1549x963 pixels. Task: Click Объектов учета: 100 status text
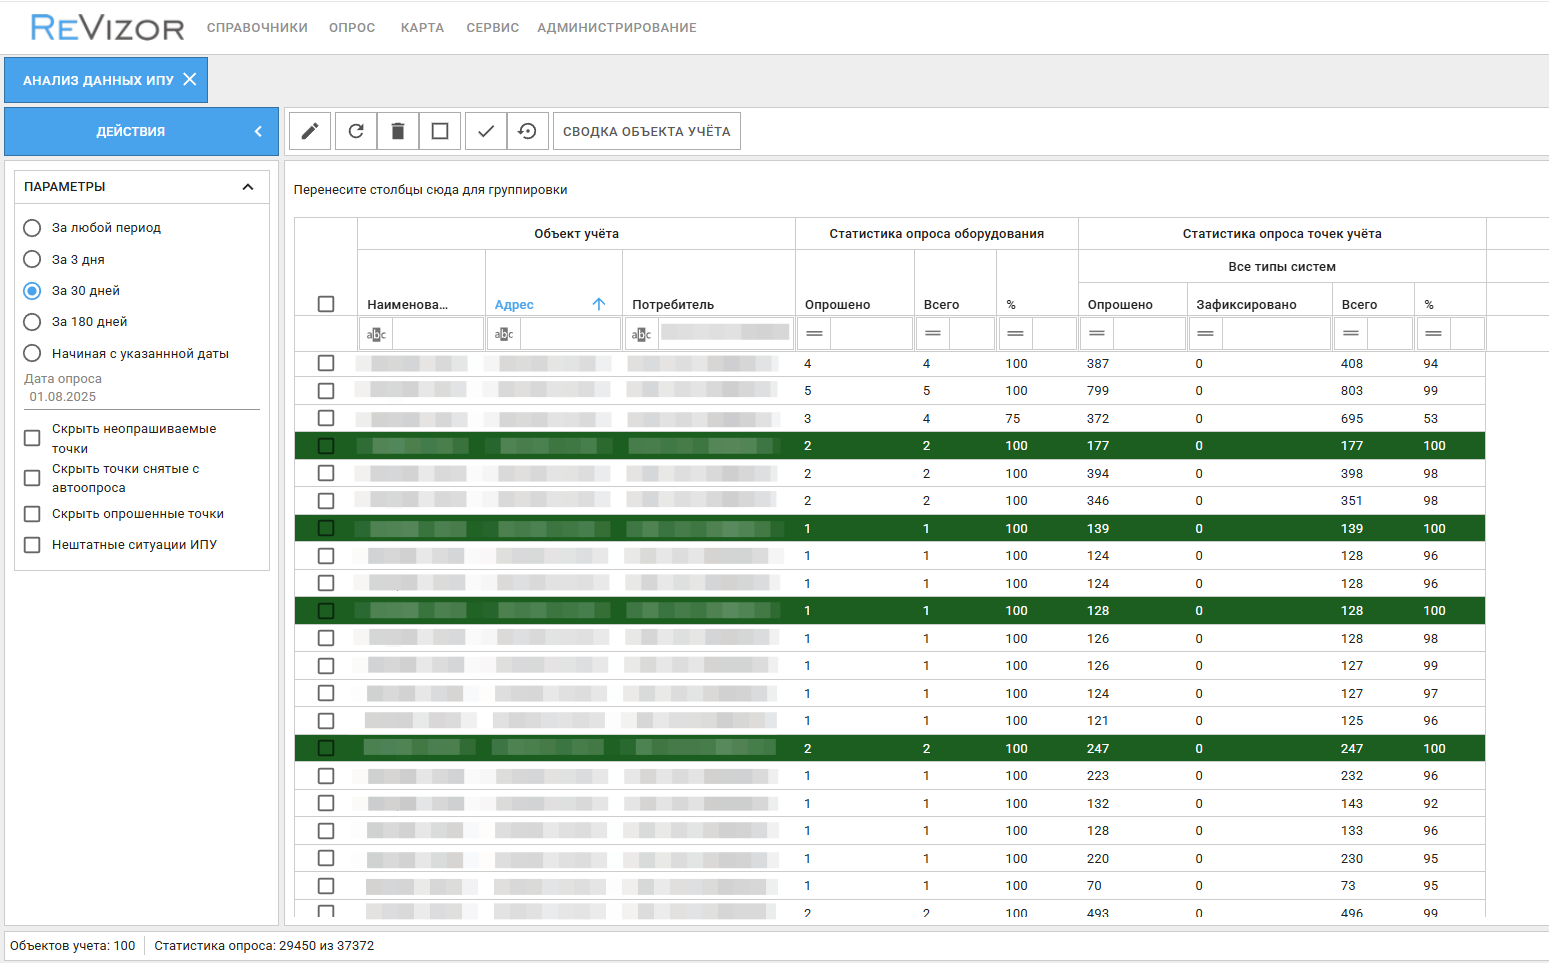tap(72, 946)
